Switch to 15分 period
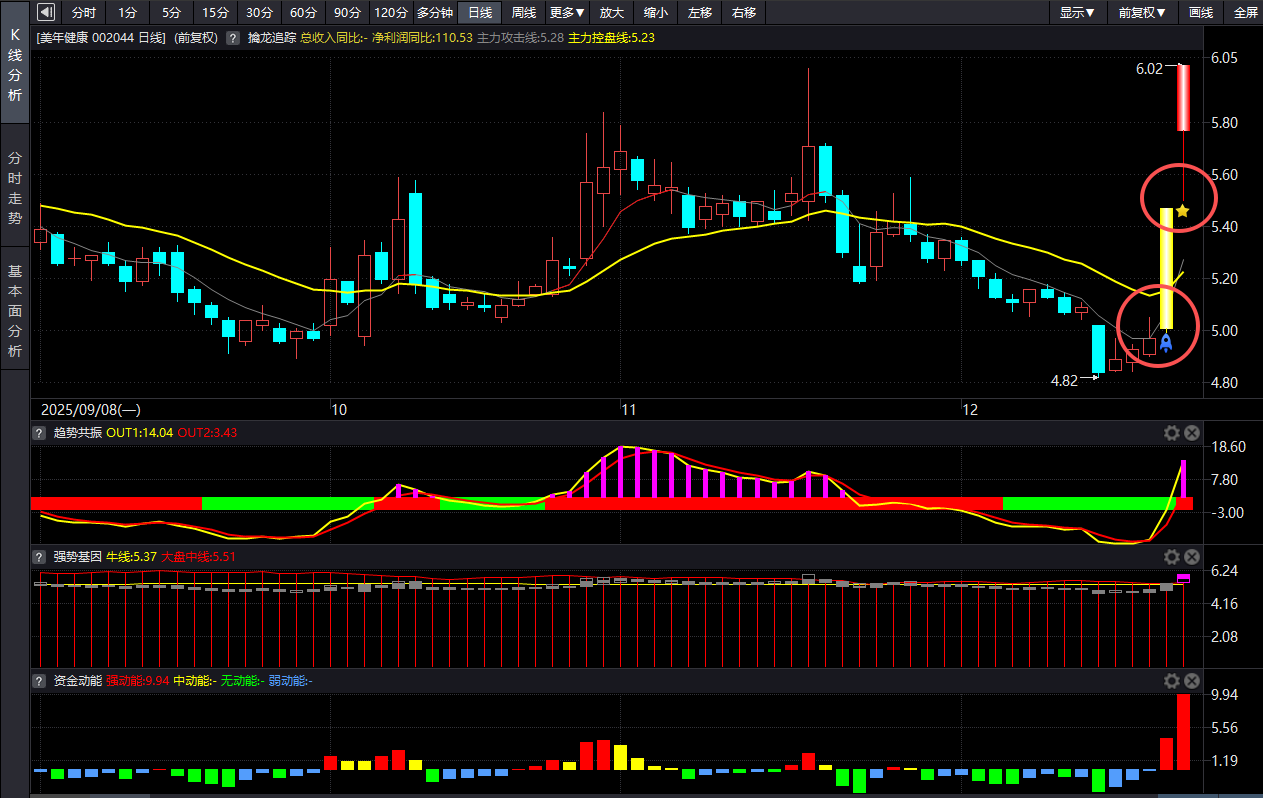The width and height of the screenshot is (1263, 798). tap(214, 12)
